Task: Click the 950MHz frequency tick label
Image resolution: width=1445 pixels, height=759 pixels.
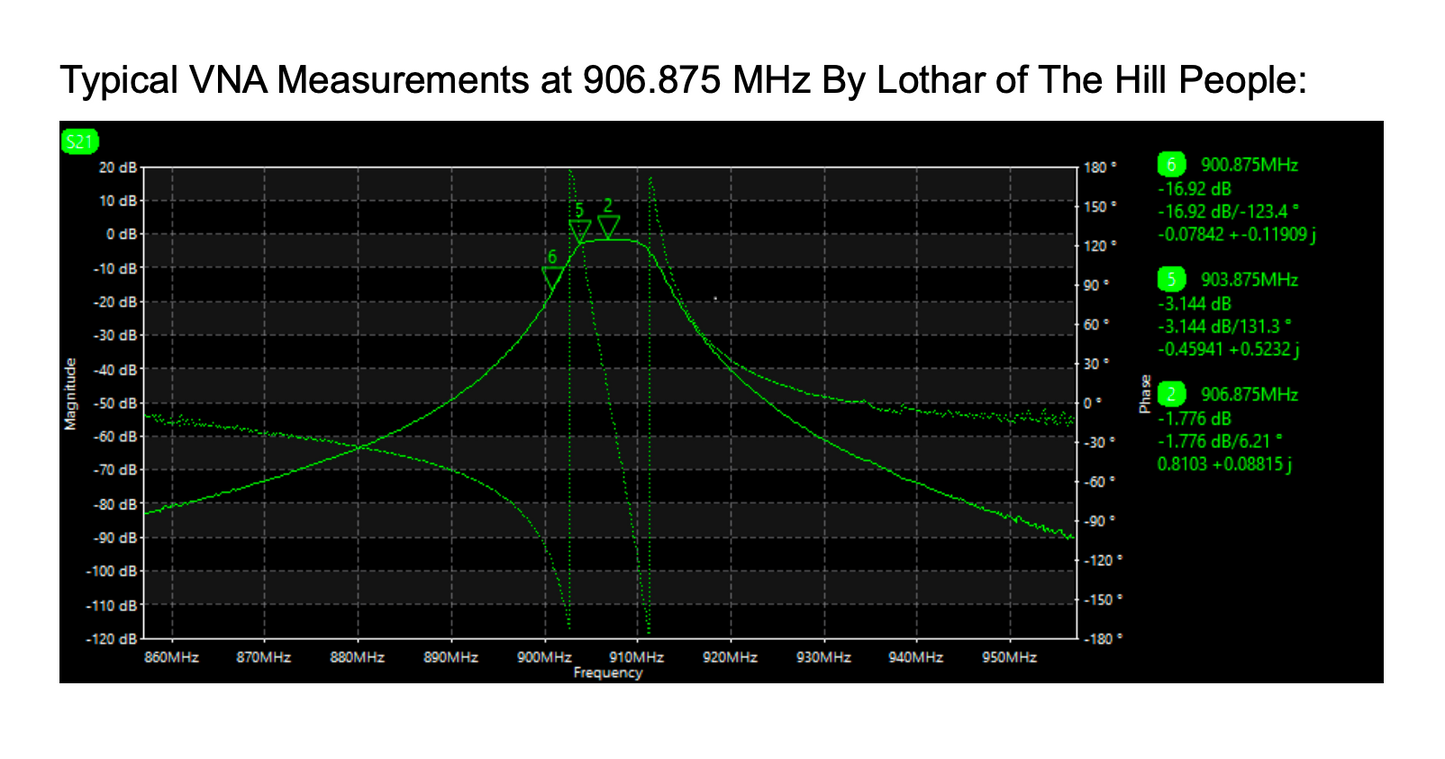Action: point(1008,657)
